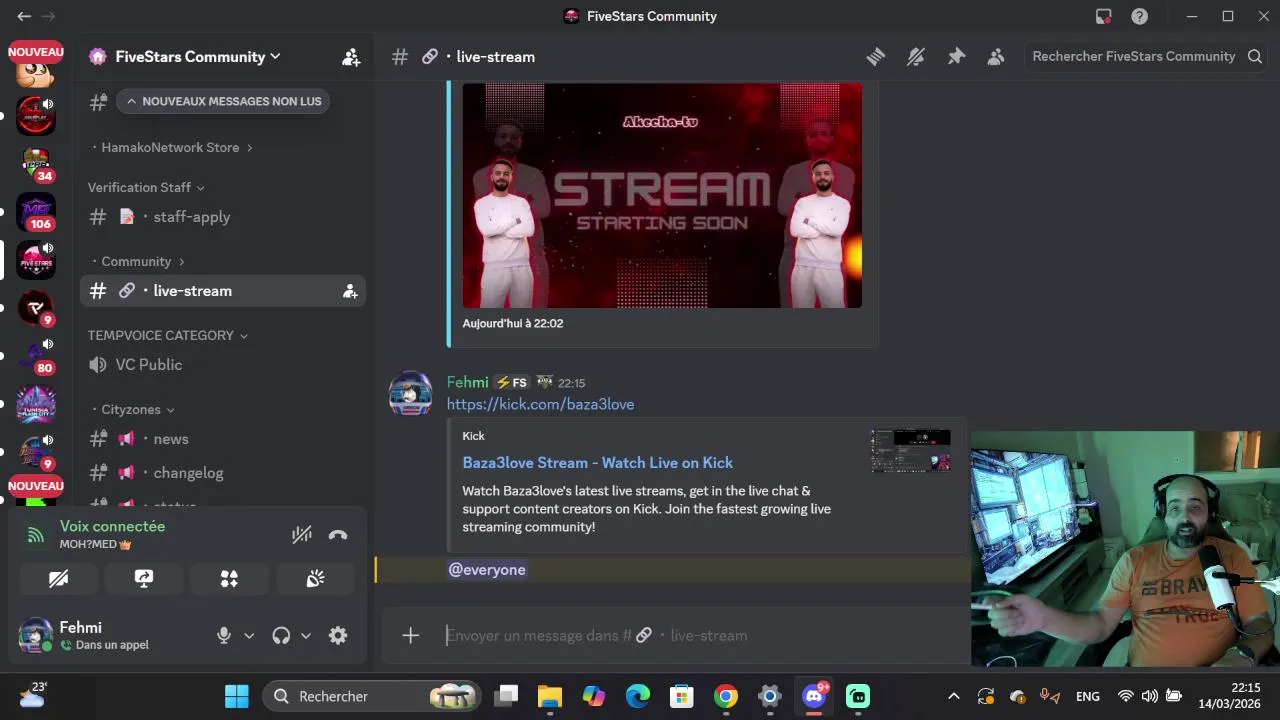Select the Five Stars server icon

tap(36, 260)
